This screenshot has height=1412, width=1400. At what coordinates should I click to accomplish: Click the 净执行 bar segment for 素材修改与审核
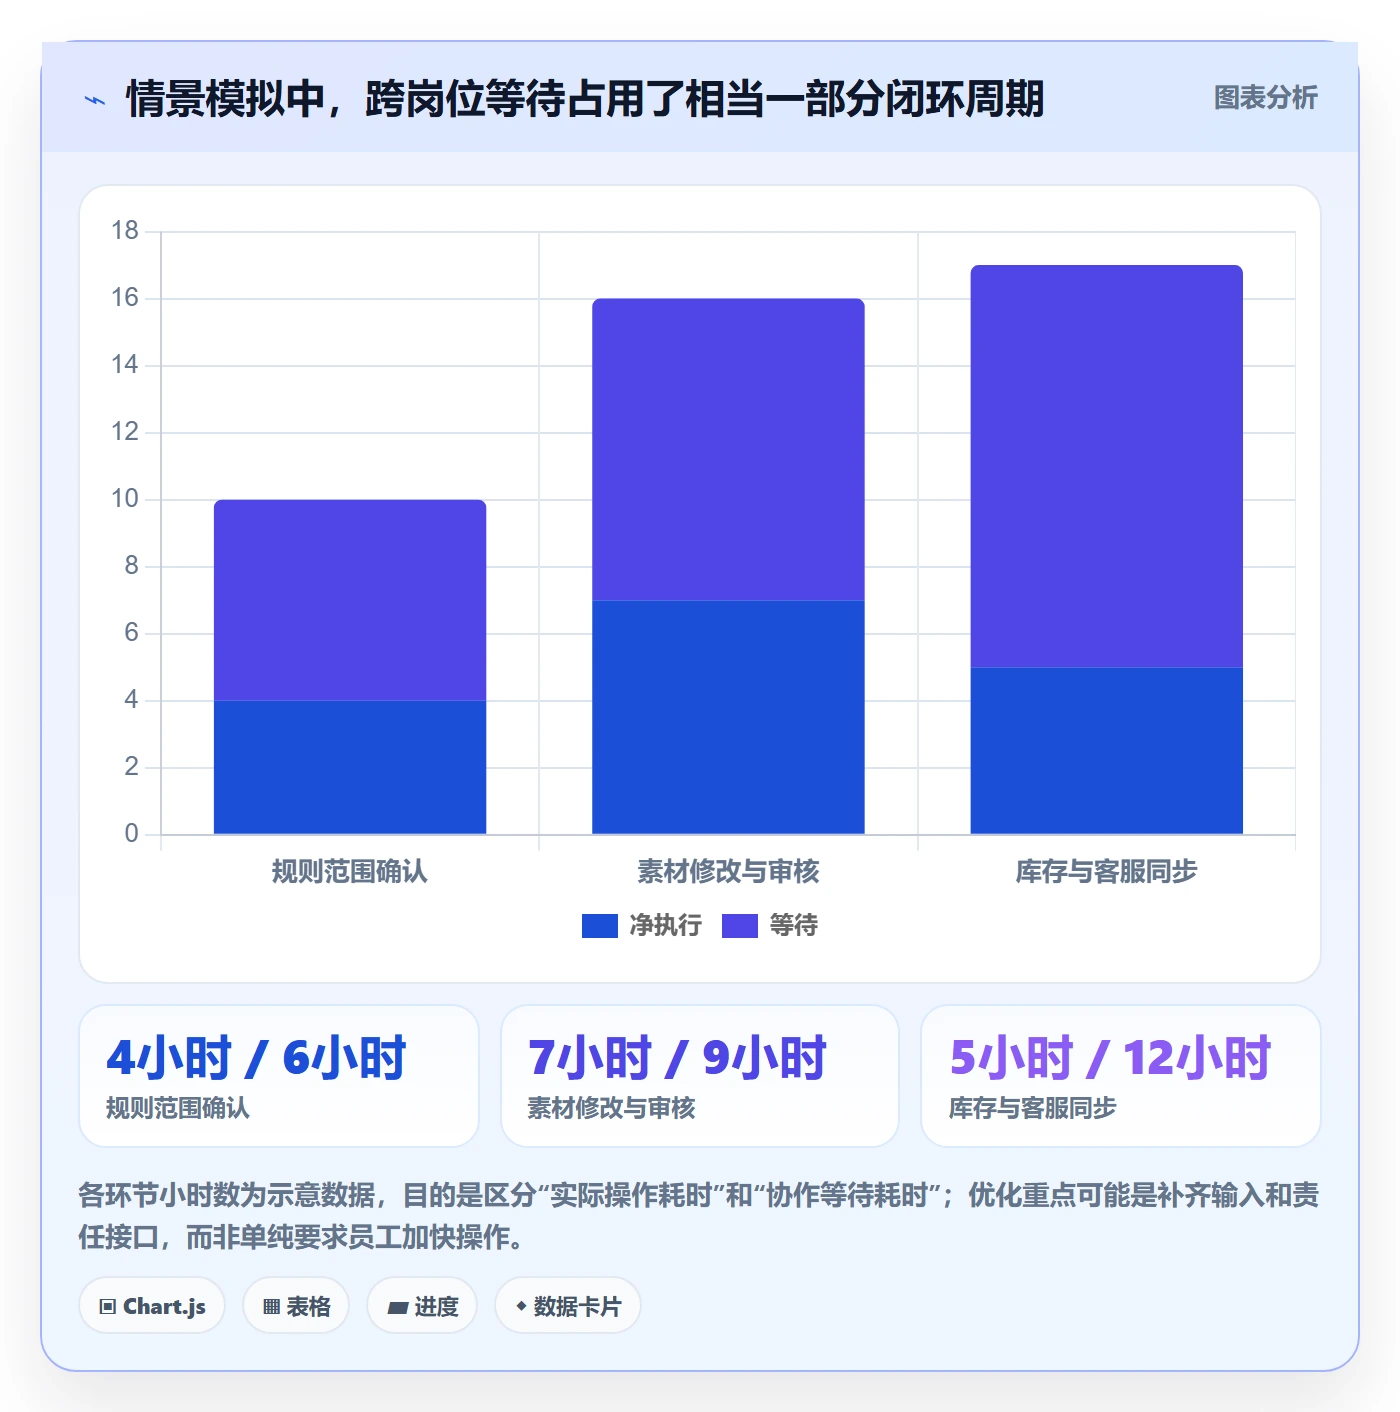point(728,717)
